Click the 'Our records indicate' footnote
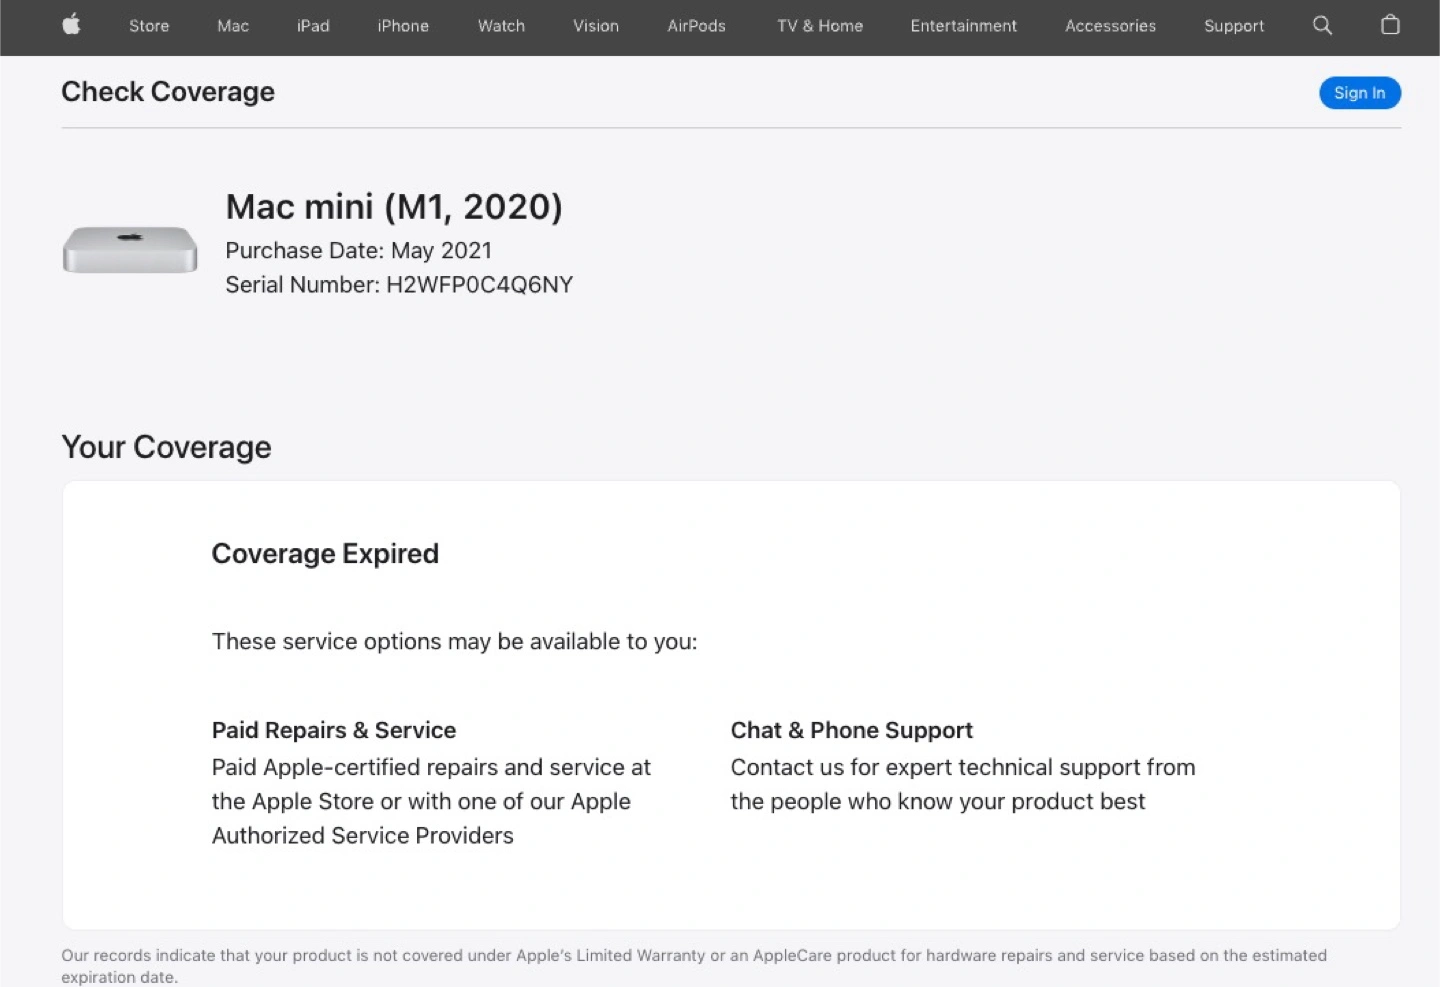 coord(694,966)
